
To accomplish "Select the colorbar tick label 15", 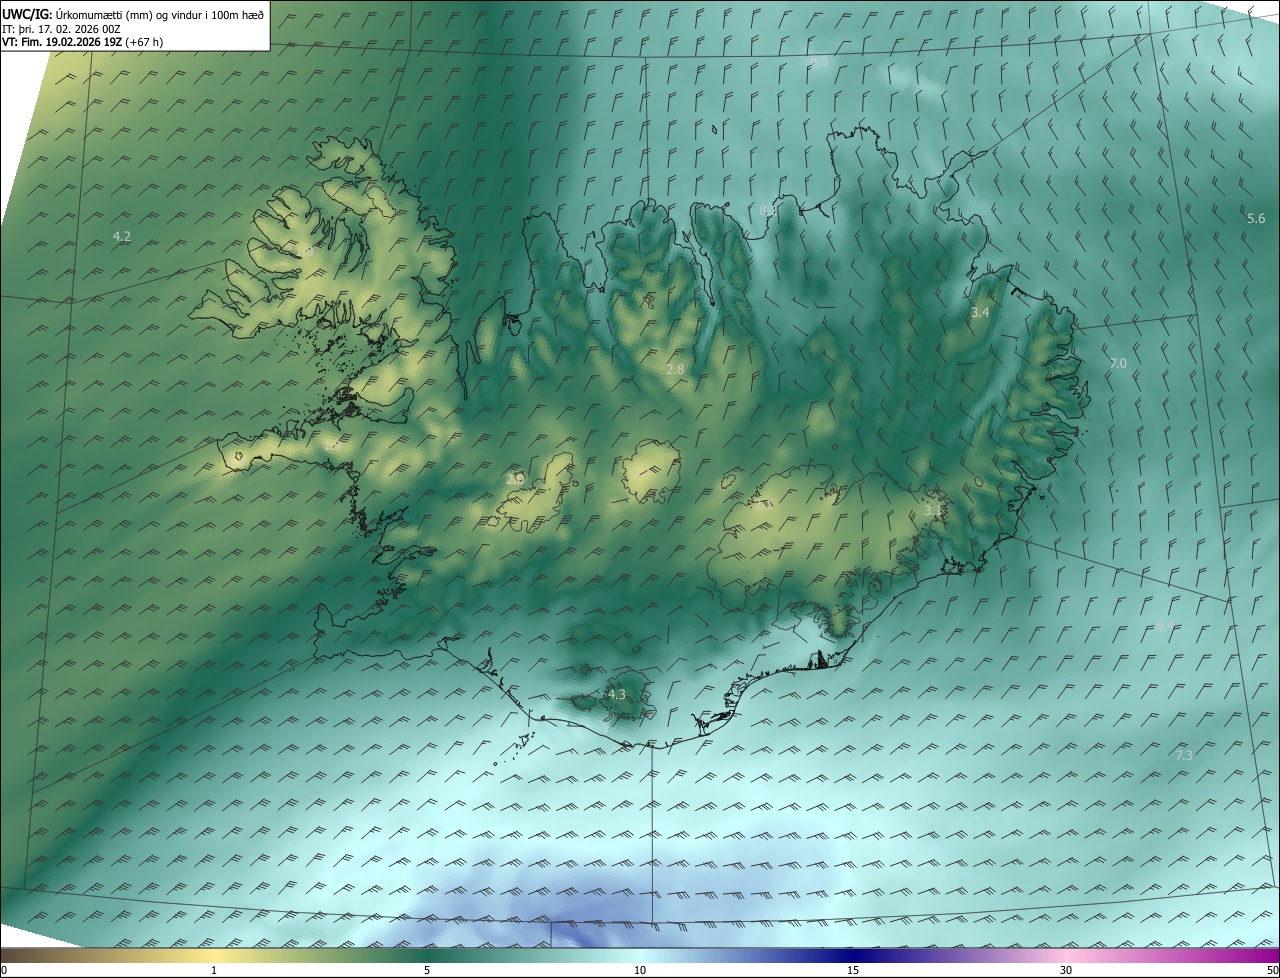I will pyautogui.click(x=853, y=970).
